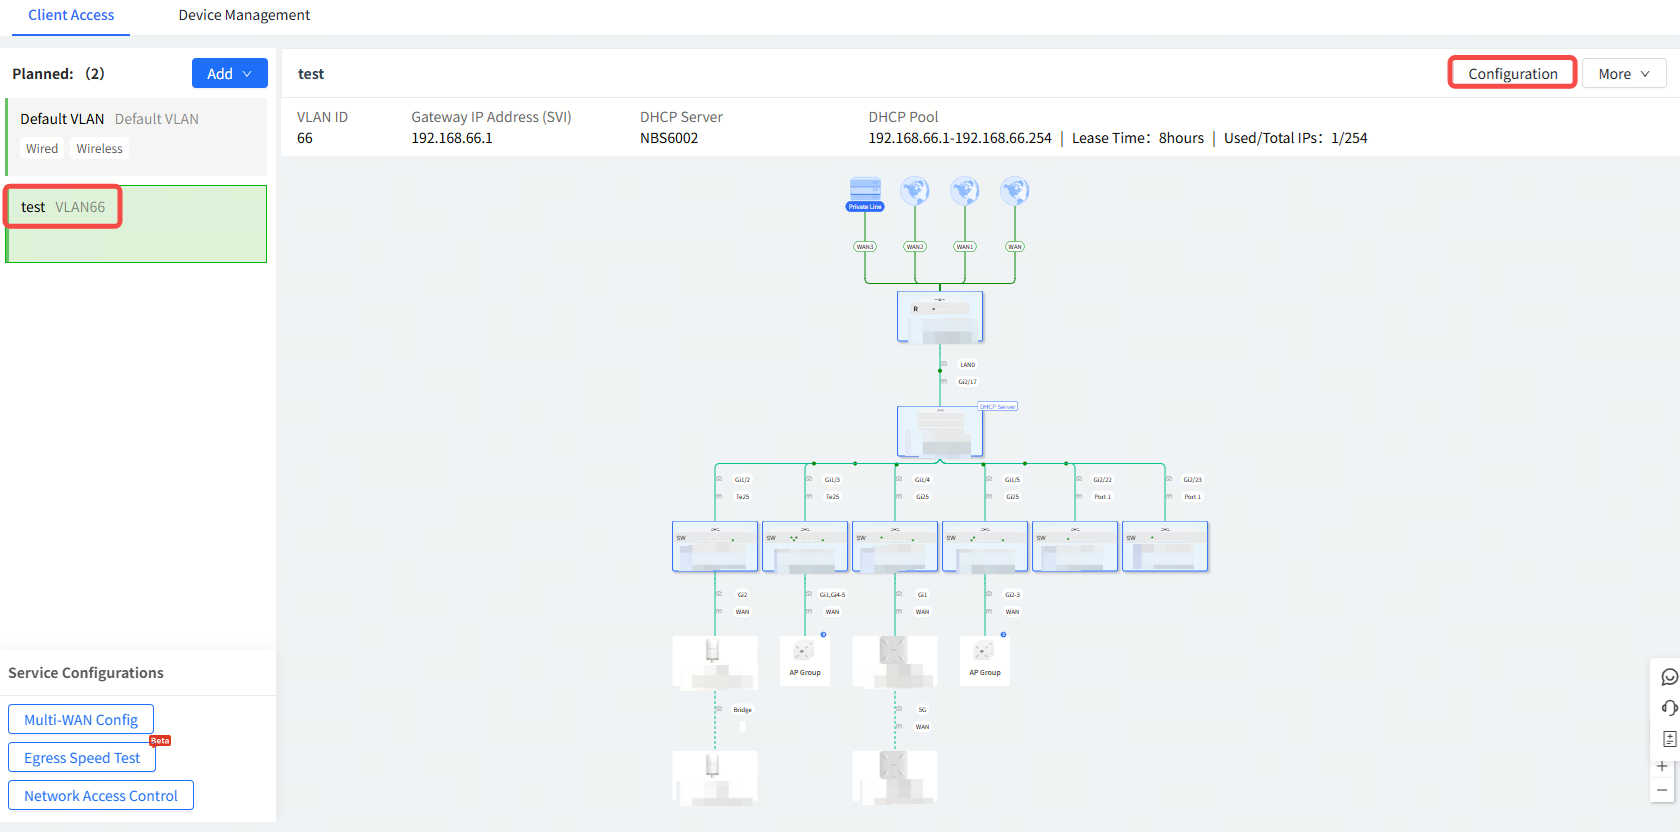Select the router device marked R

click(x=940, y=317)
